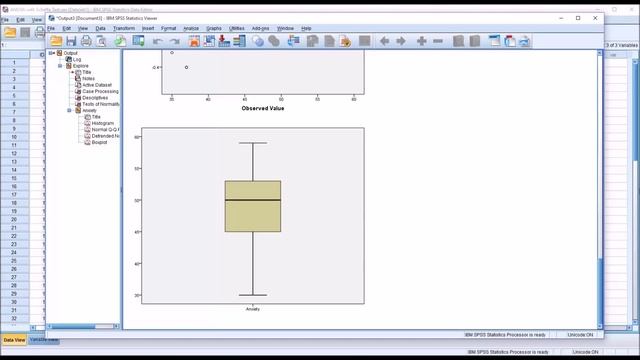Click the Viewer vertical scrollbar thumb

coord(600,290)
